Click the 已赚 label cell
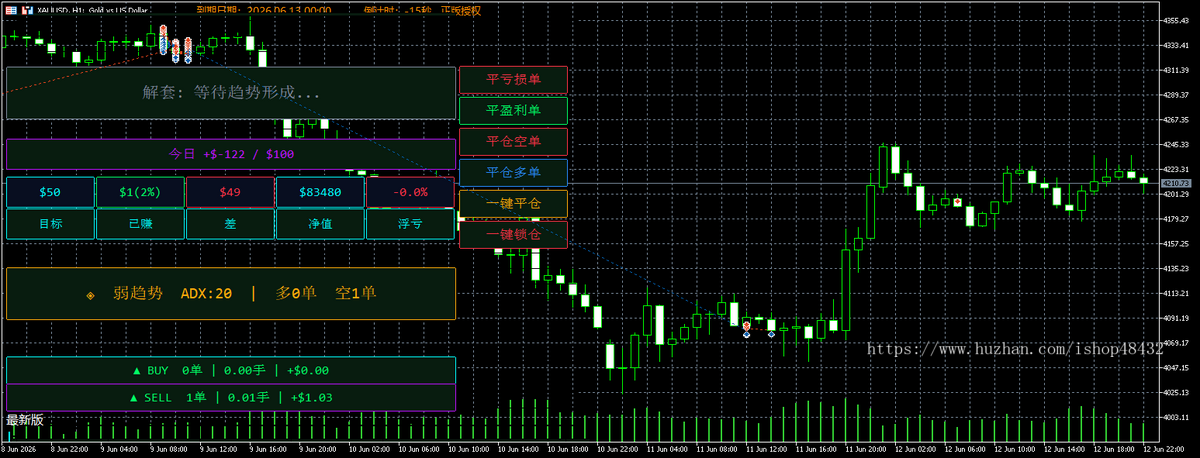 point(140,224)
